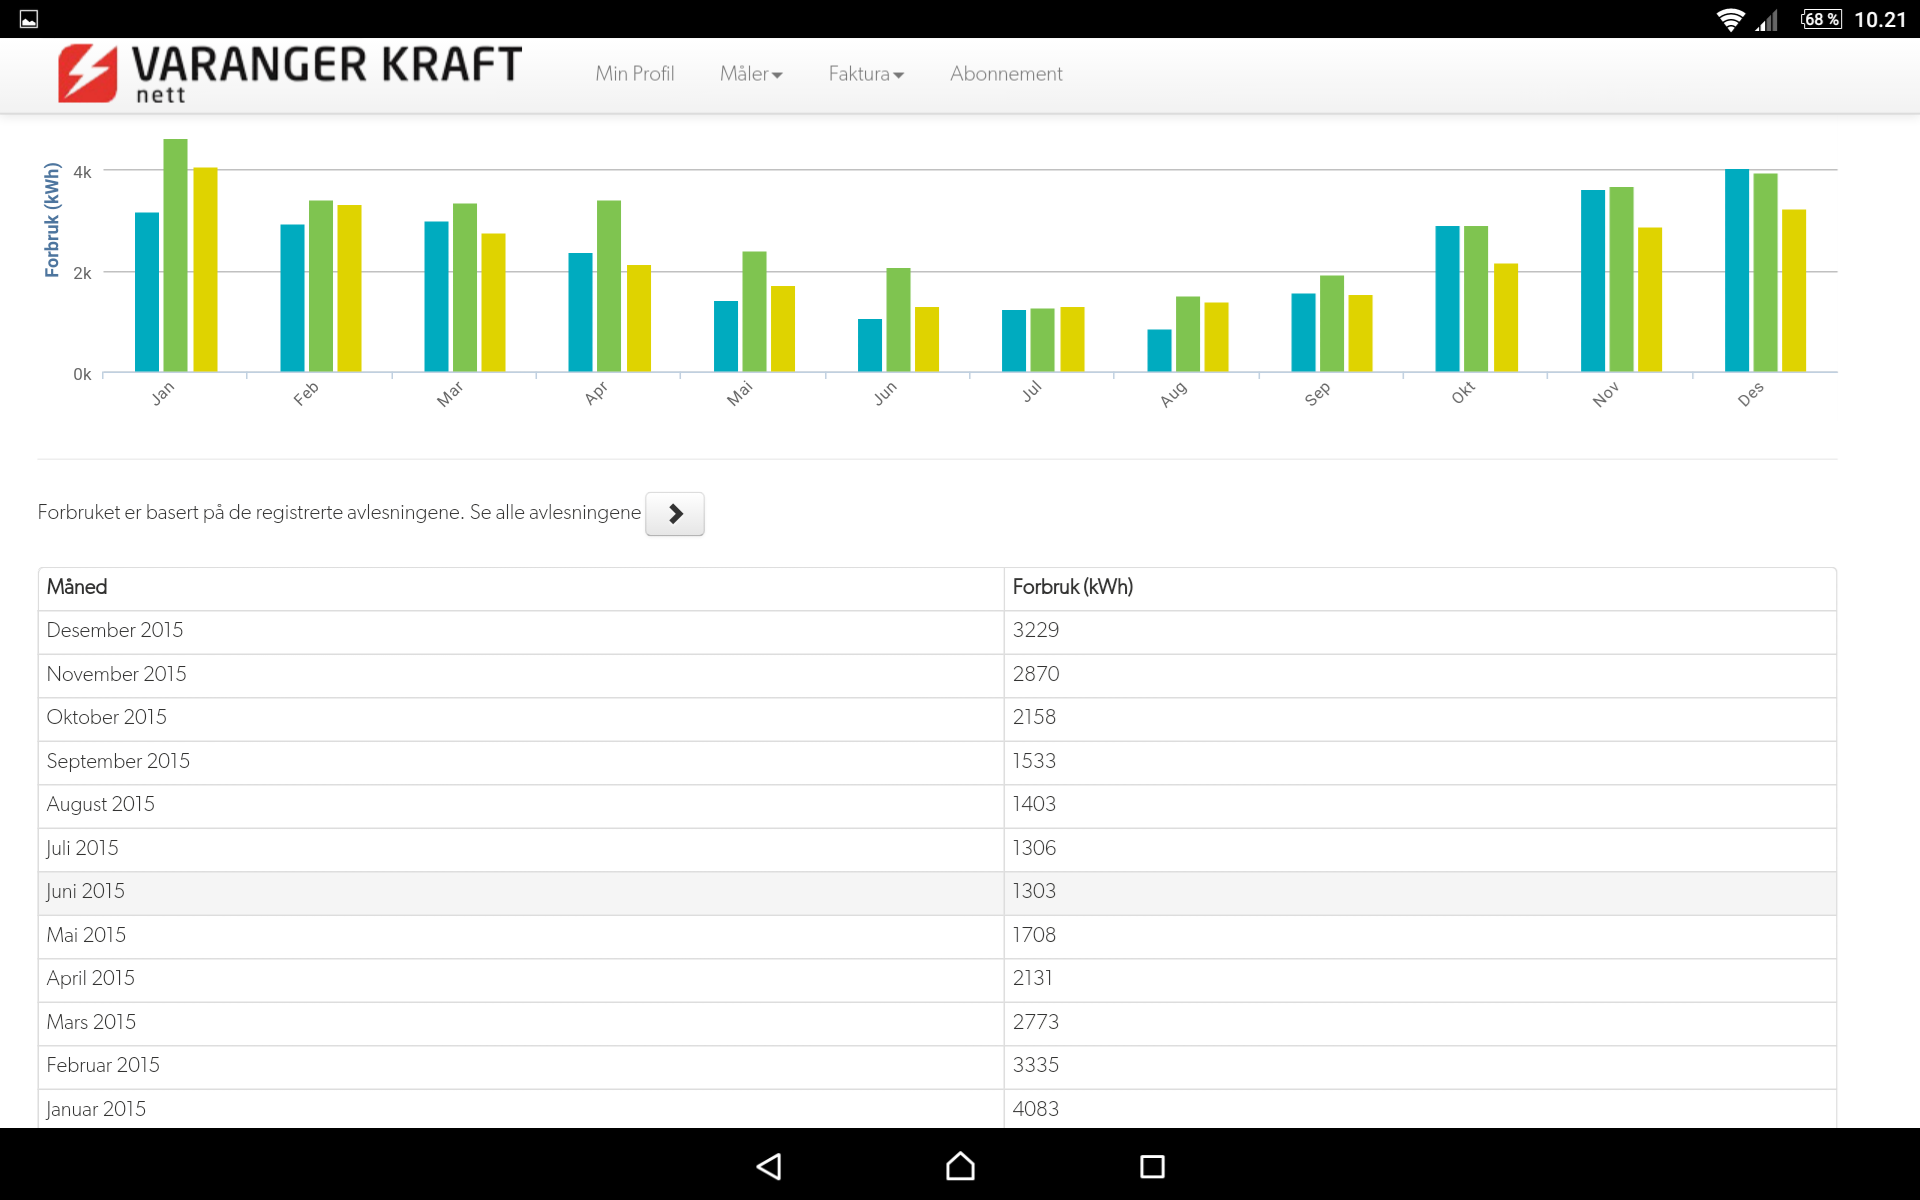
Task: Click the green January bar in chart
Action: (175, 255)
